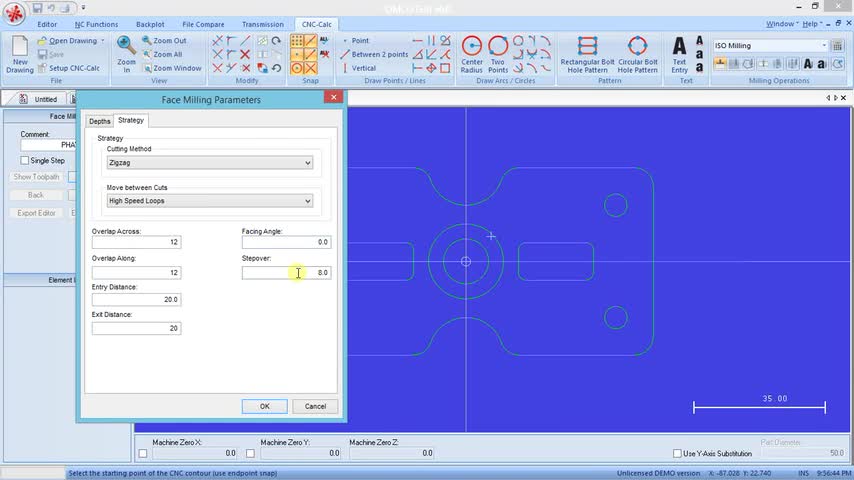Expand the Open Drawing arrow
This screenshot has width=854, height=480.
(102, 41)
